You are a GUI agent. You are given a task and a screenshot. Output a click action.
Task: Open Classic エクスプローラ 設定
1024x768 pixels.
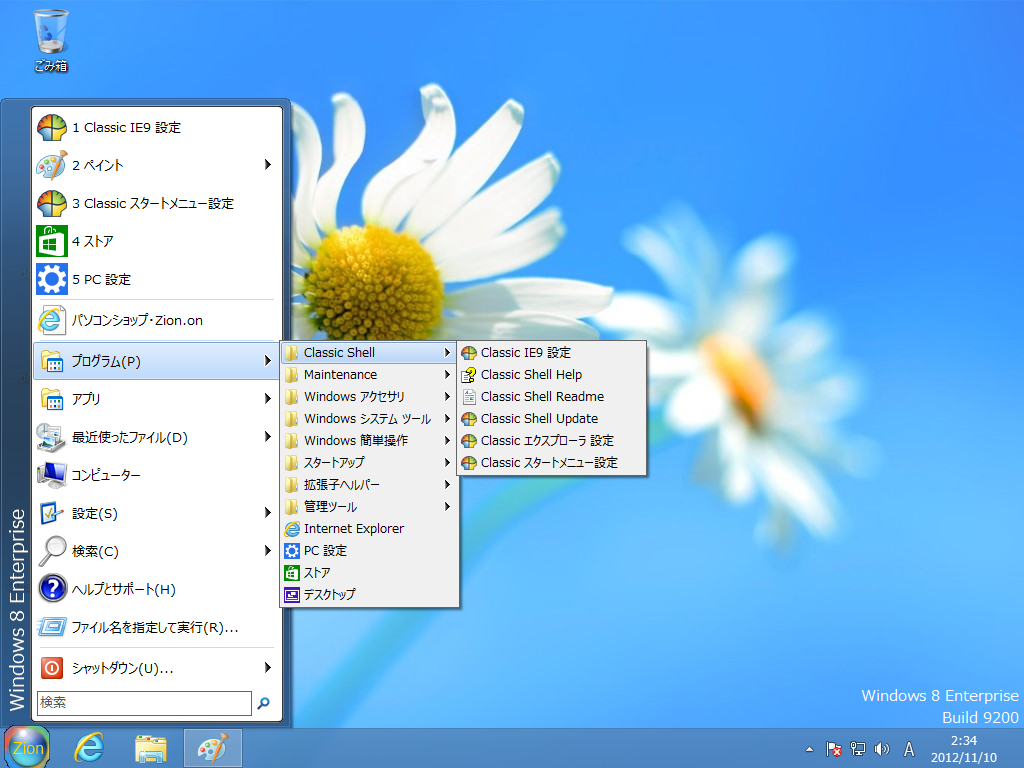pos(547,441)
